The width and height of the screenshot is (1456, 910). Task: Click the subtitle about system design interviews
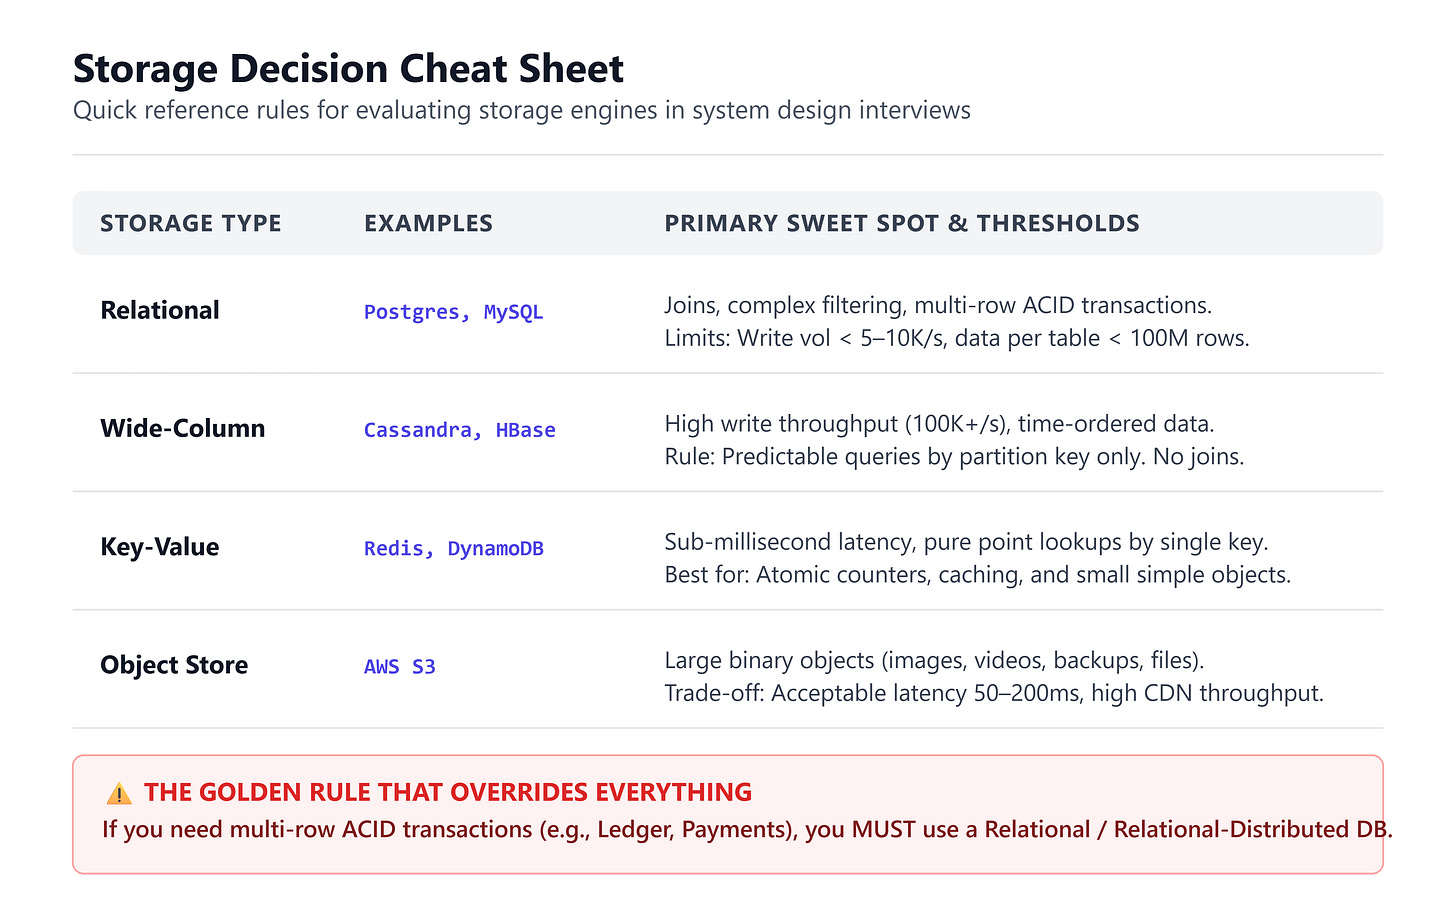[x=522, y=110]
